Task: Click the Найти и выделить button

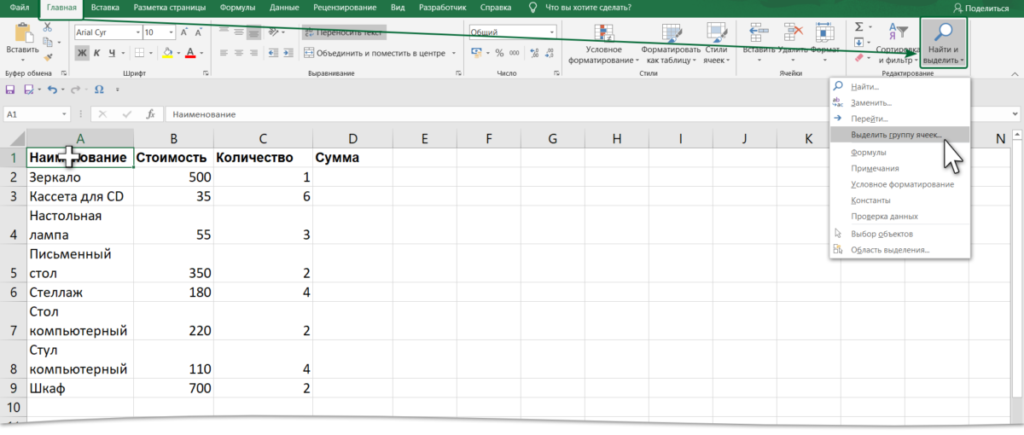Action: coord(943,43)
